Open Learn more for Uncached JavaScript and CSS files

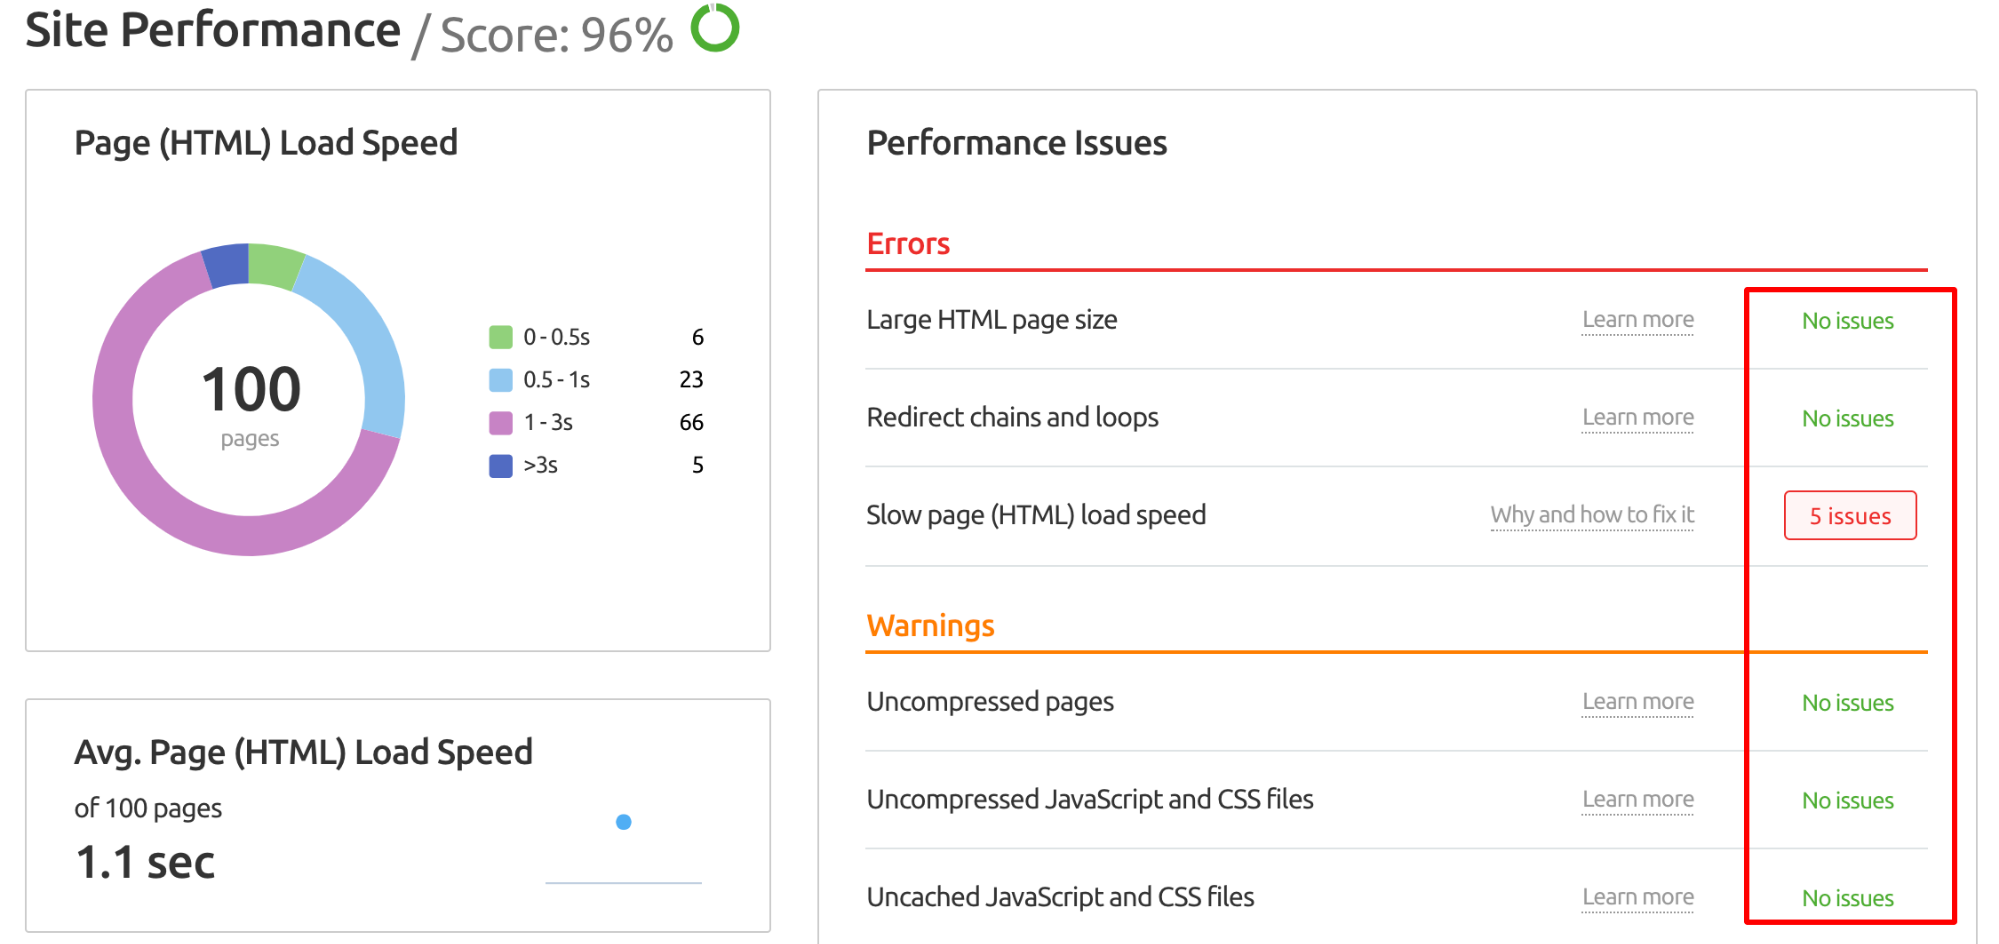click(1638, 896)
